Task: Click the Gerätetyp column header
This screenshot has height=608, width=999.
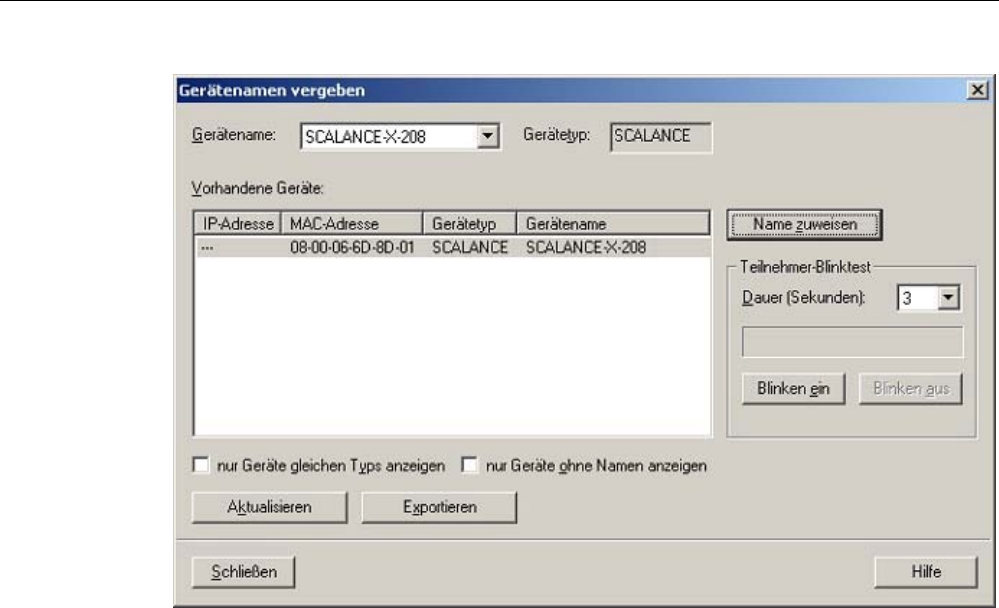Action: (470, 224)
